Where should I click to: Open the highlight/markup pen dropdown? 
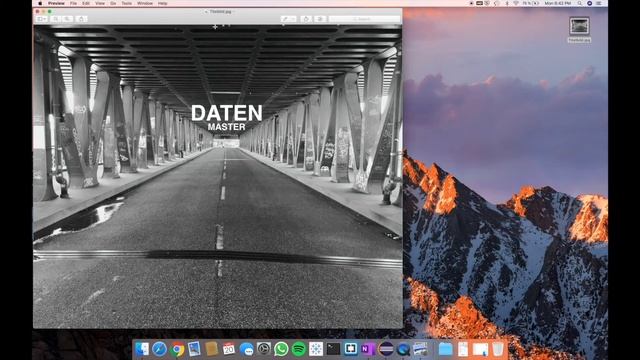[x=288, y=19]
